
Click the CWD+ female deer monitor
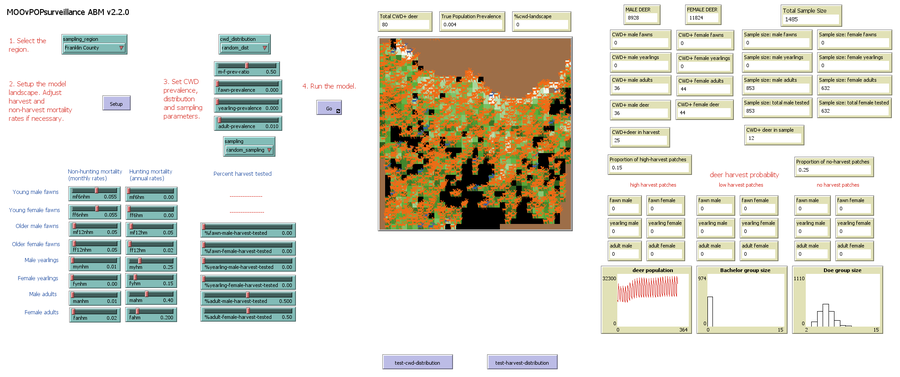click(705, 109)
